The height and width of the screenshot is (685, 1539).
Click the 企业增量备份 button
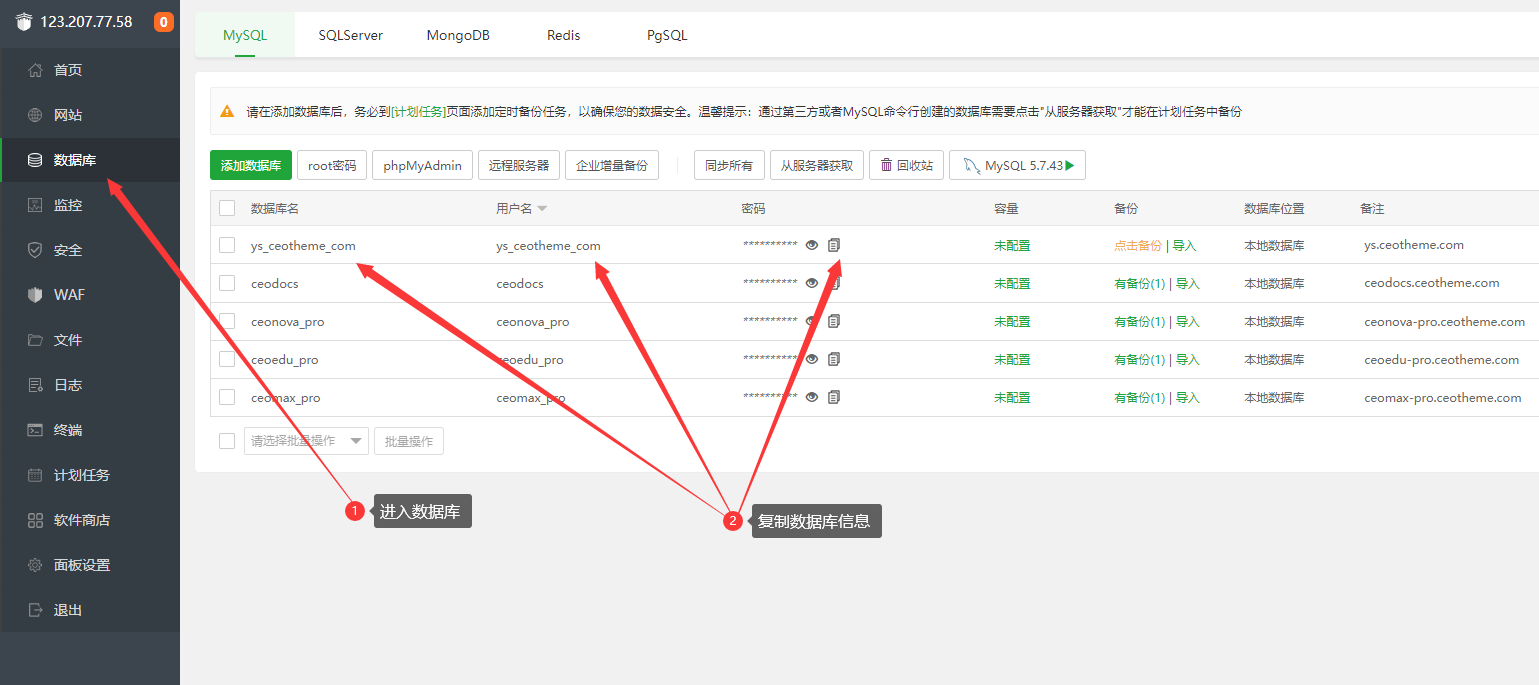612,165
